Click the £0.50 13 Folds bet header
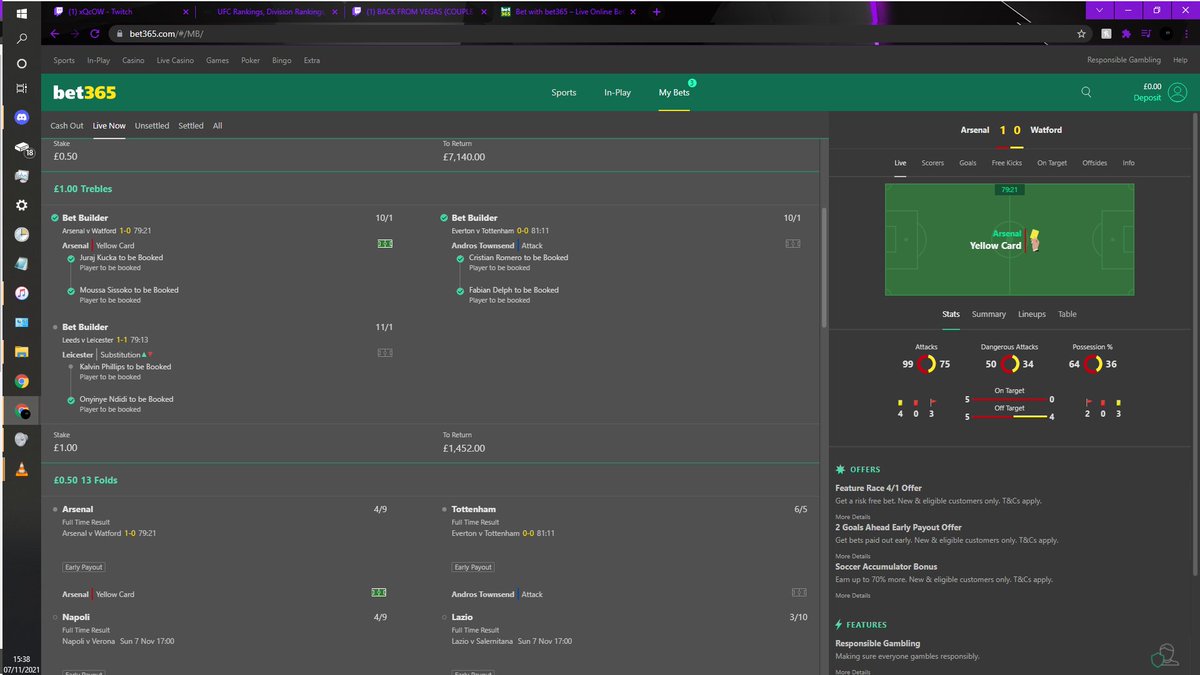 coord(85,480)
